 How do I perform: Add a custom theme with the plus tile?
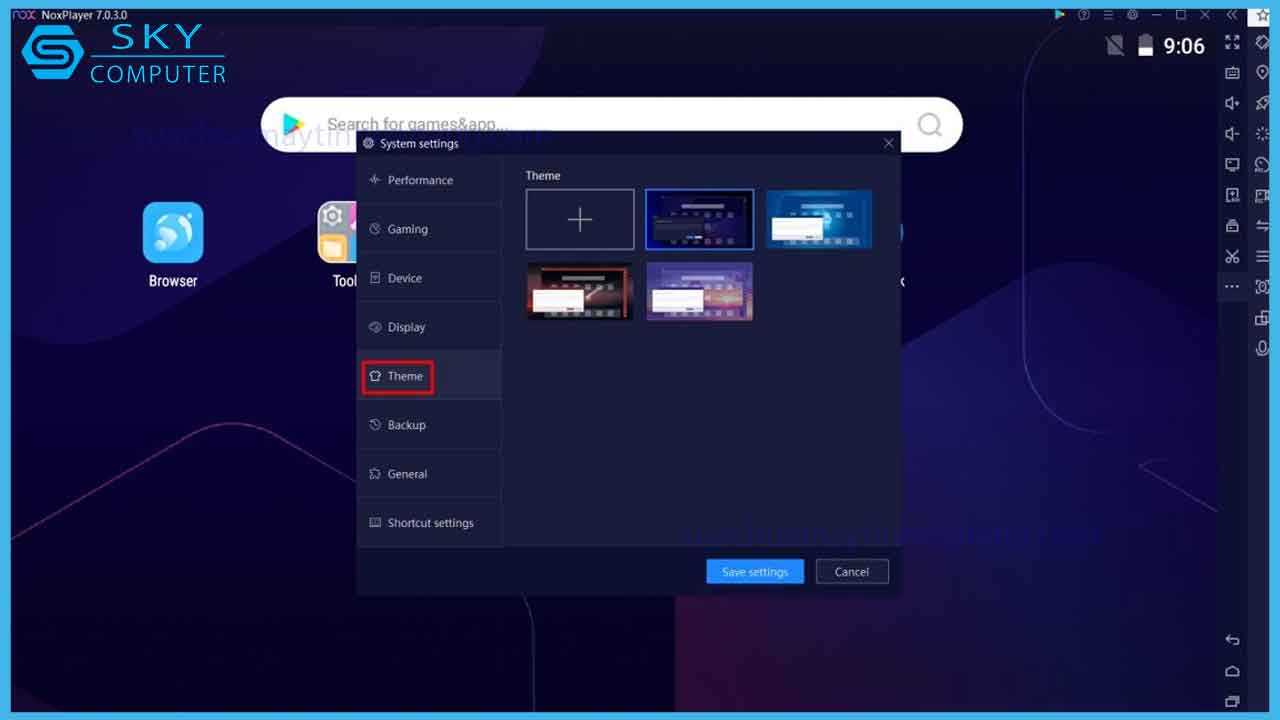pyautogui.click(x=580, y=220)
